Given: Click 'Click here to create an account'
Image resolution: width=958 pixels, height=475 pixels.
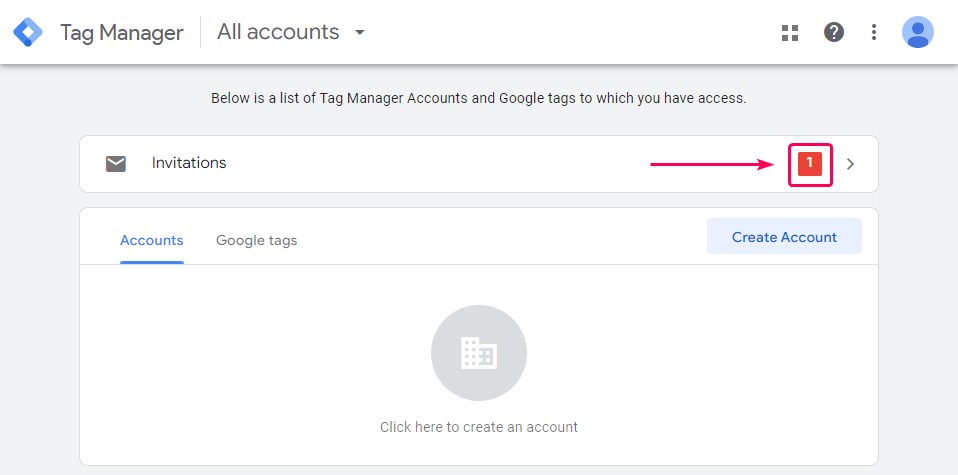Looking at the screenshot, I should pos(479,427).
